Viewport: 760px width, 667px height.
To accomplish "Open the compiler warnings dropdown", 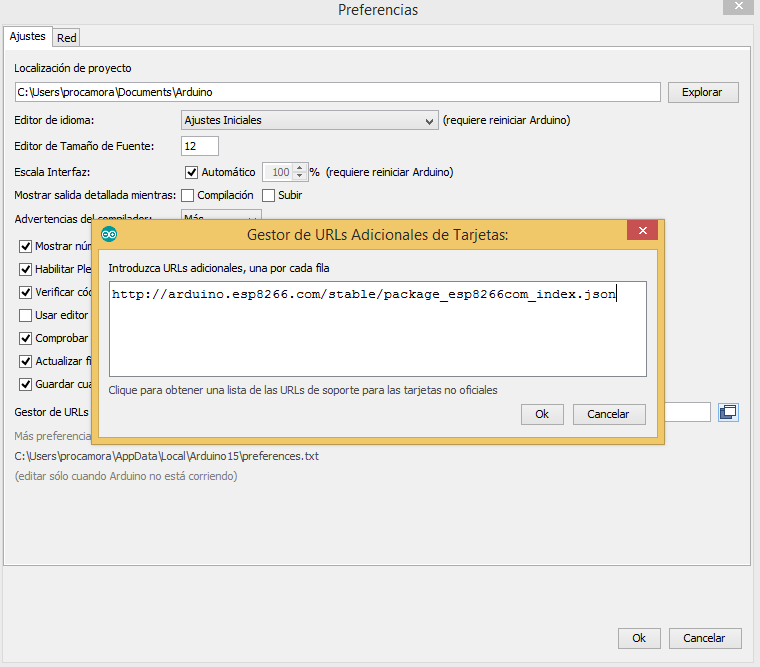I will tap(221, 215).
